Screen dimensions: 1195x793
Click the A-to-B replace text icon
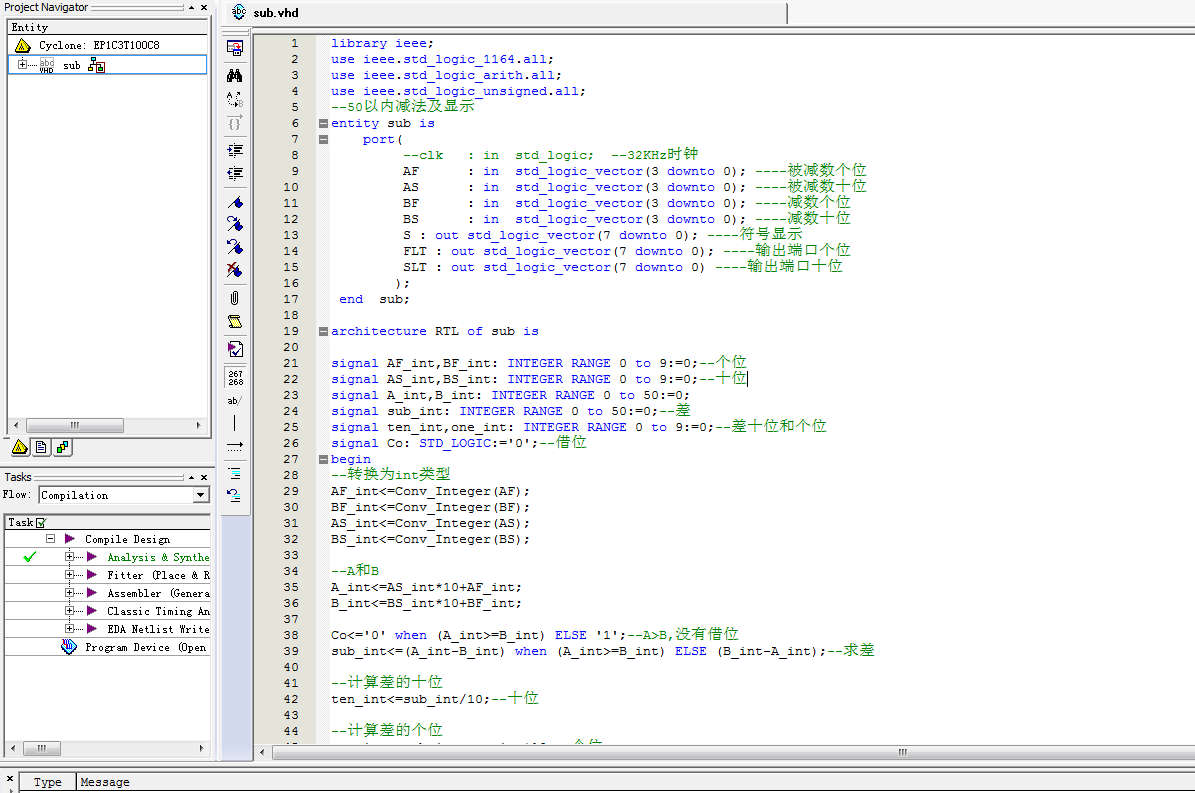click(x=235, y=99)
